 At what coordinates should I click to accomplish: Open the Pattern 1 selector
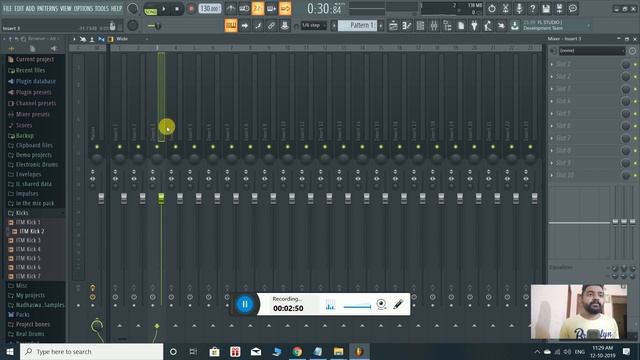[357, 26]
